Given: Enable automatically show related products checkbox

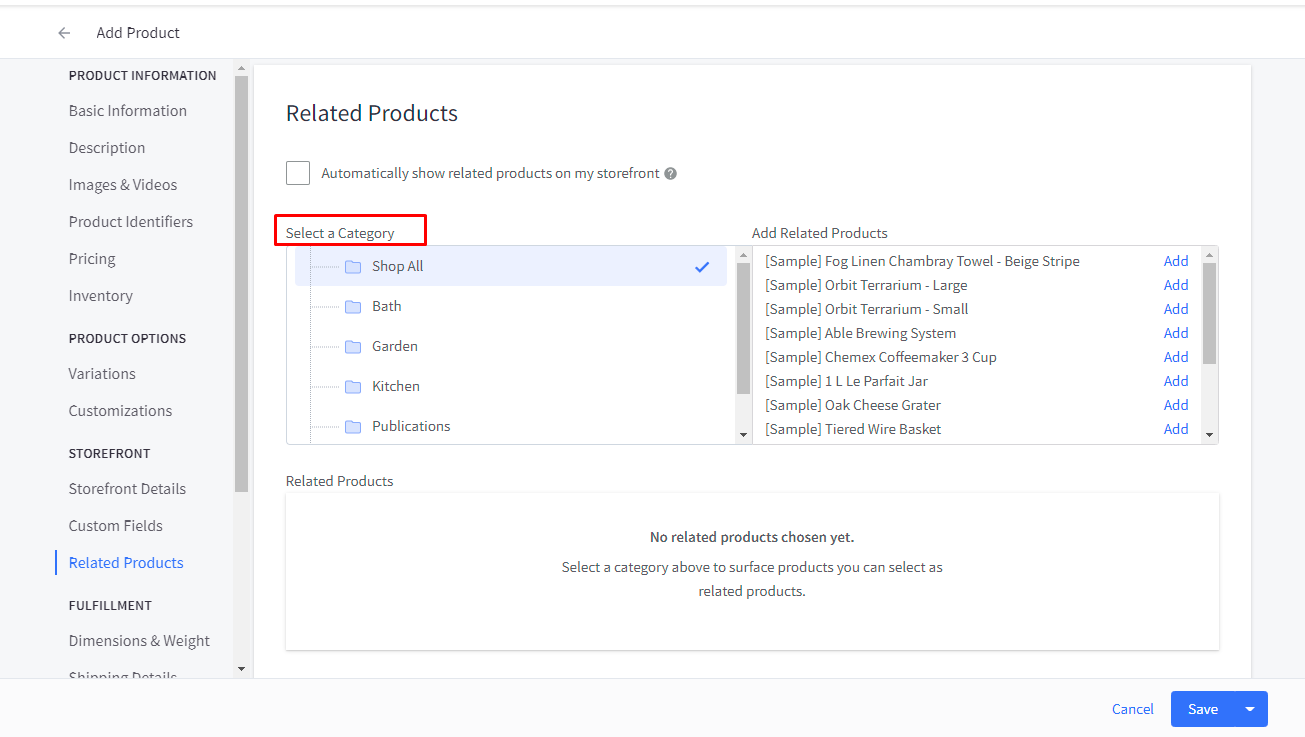Looking at the screenshot, I should (298, 173).
